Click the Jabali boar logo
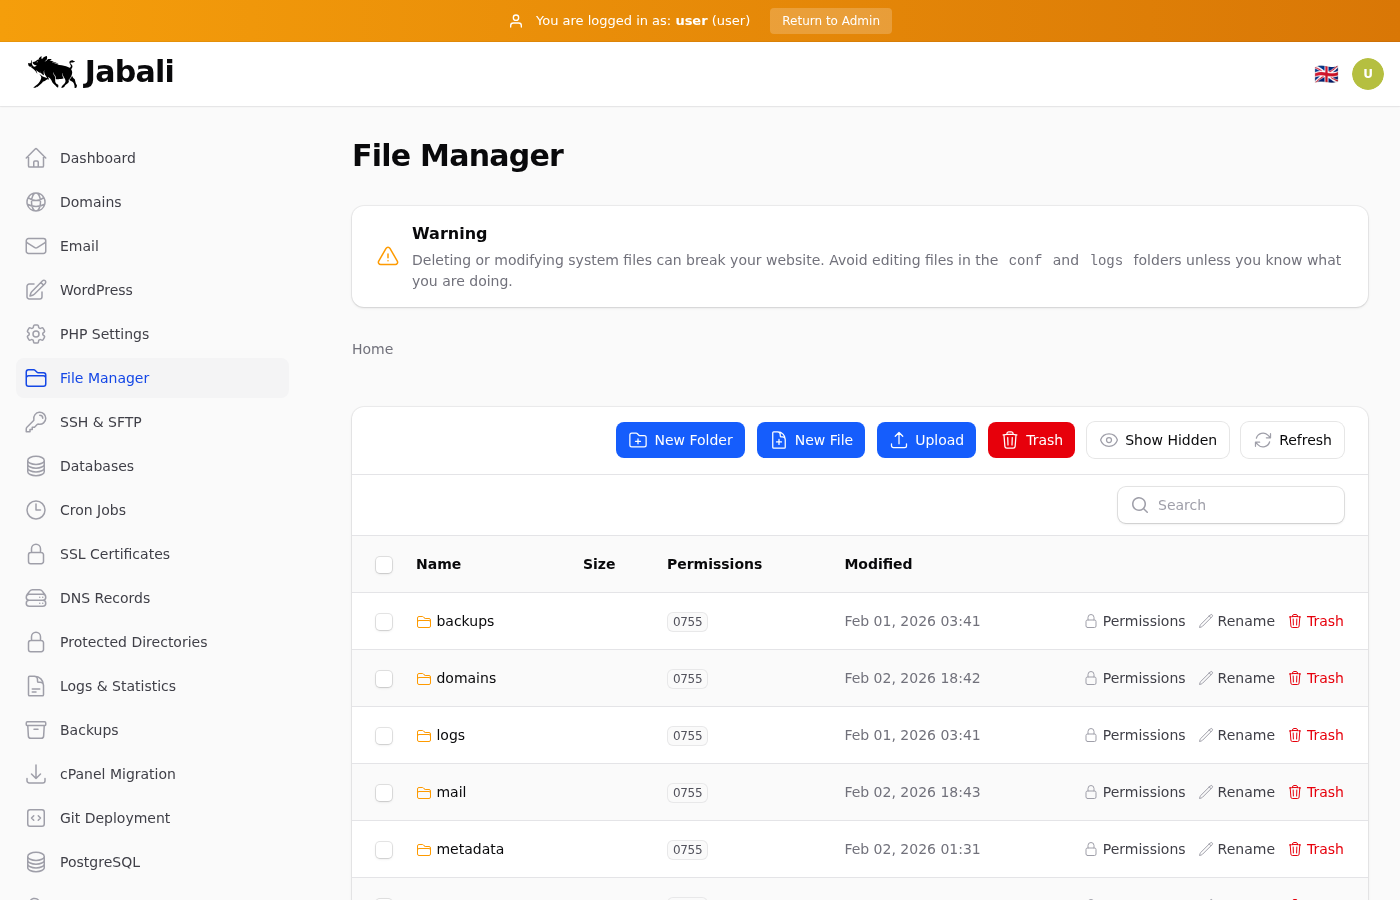The width and height of the screenshot is (1400, 900). (x=53, y=72)
